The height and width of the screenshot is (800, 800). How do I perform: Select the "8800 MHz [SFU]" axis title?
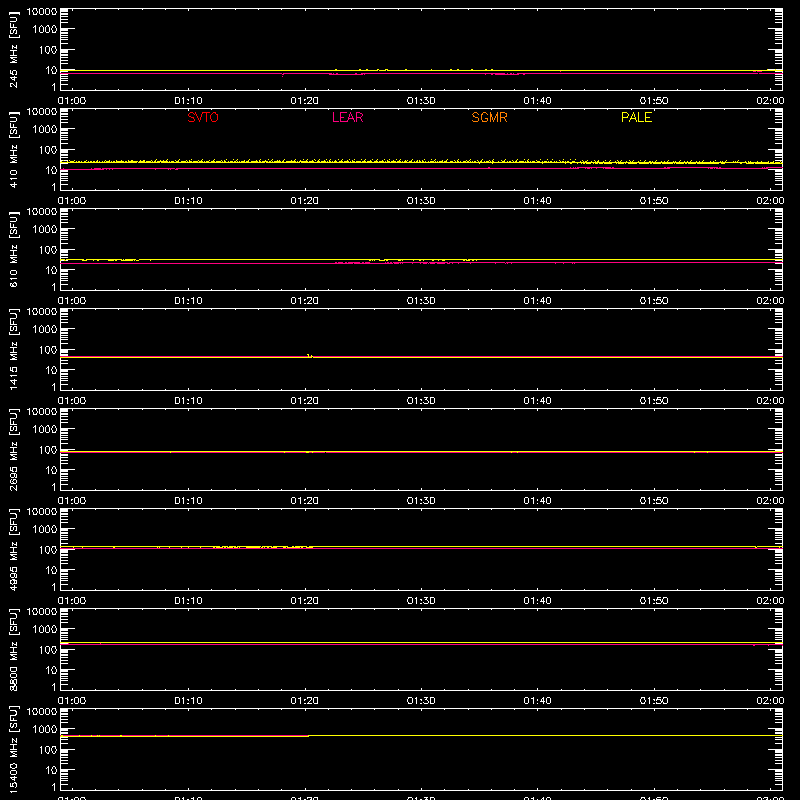pos(13,649)
